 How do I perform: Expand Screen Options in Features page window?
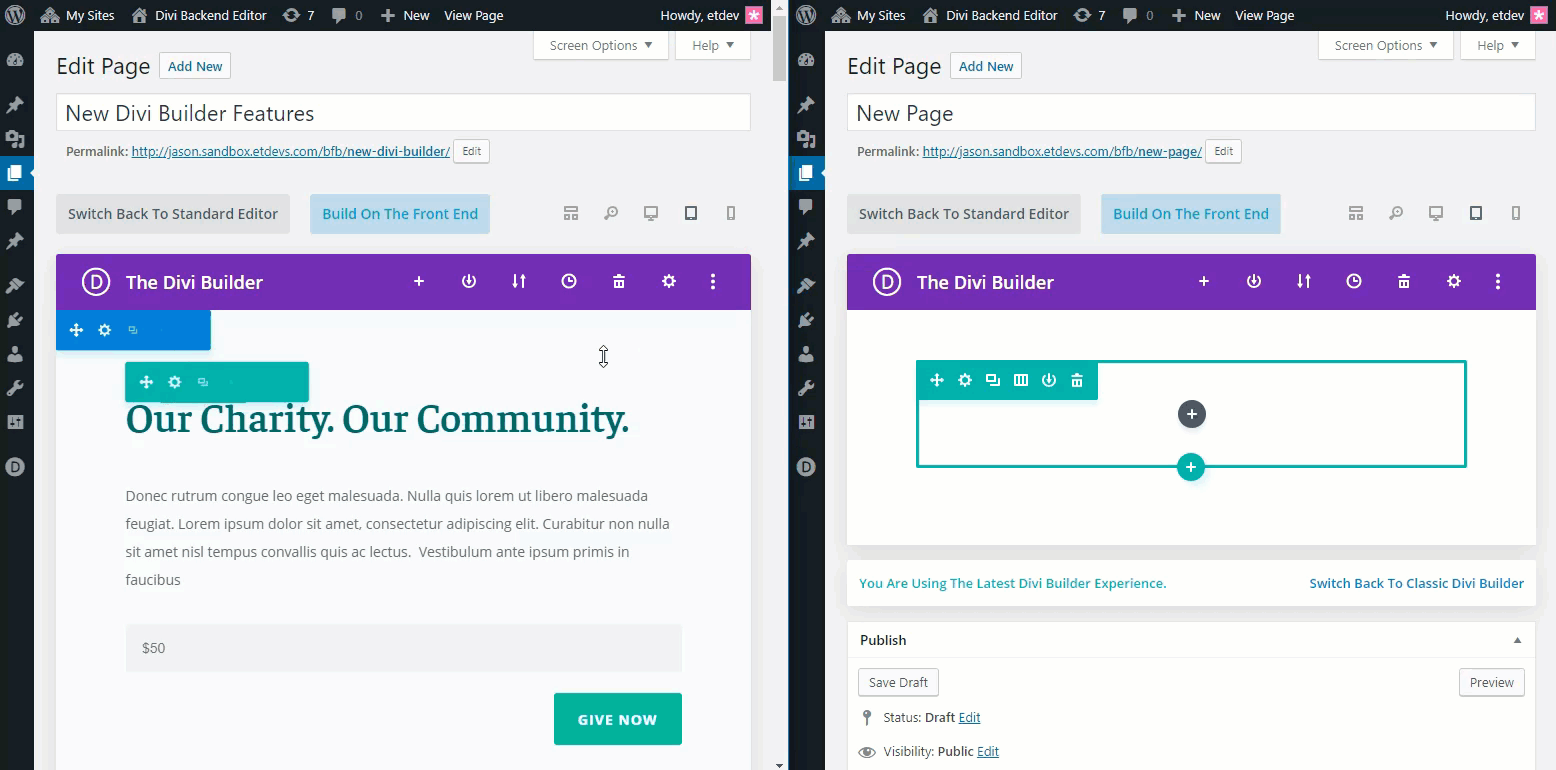601,45
